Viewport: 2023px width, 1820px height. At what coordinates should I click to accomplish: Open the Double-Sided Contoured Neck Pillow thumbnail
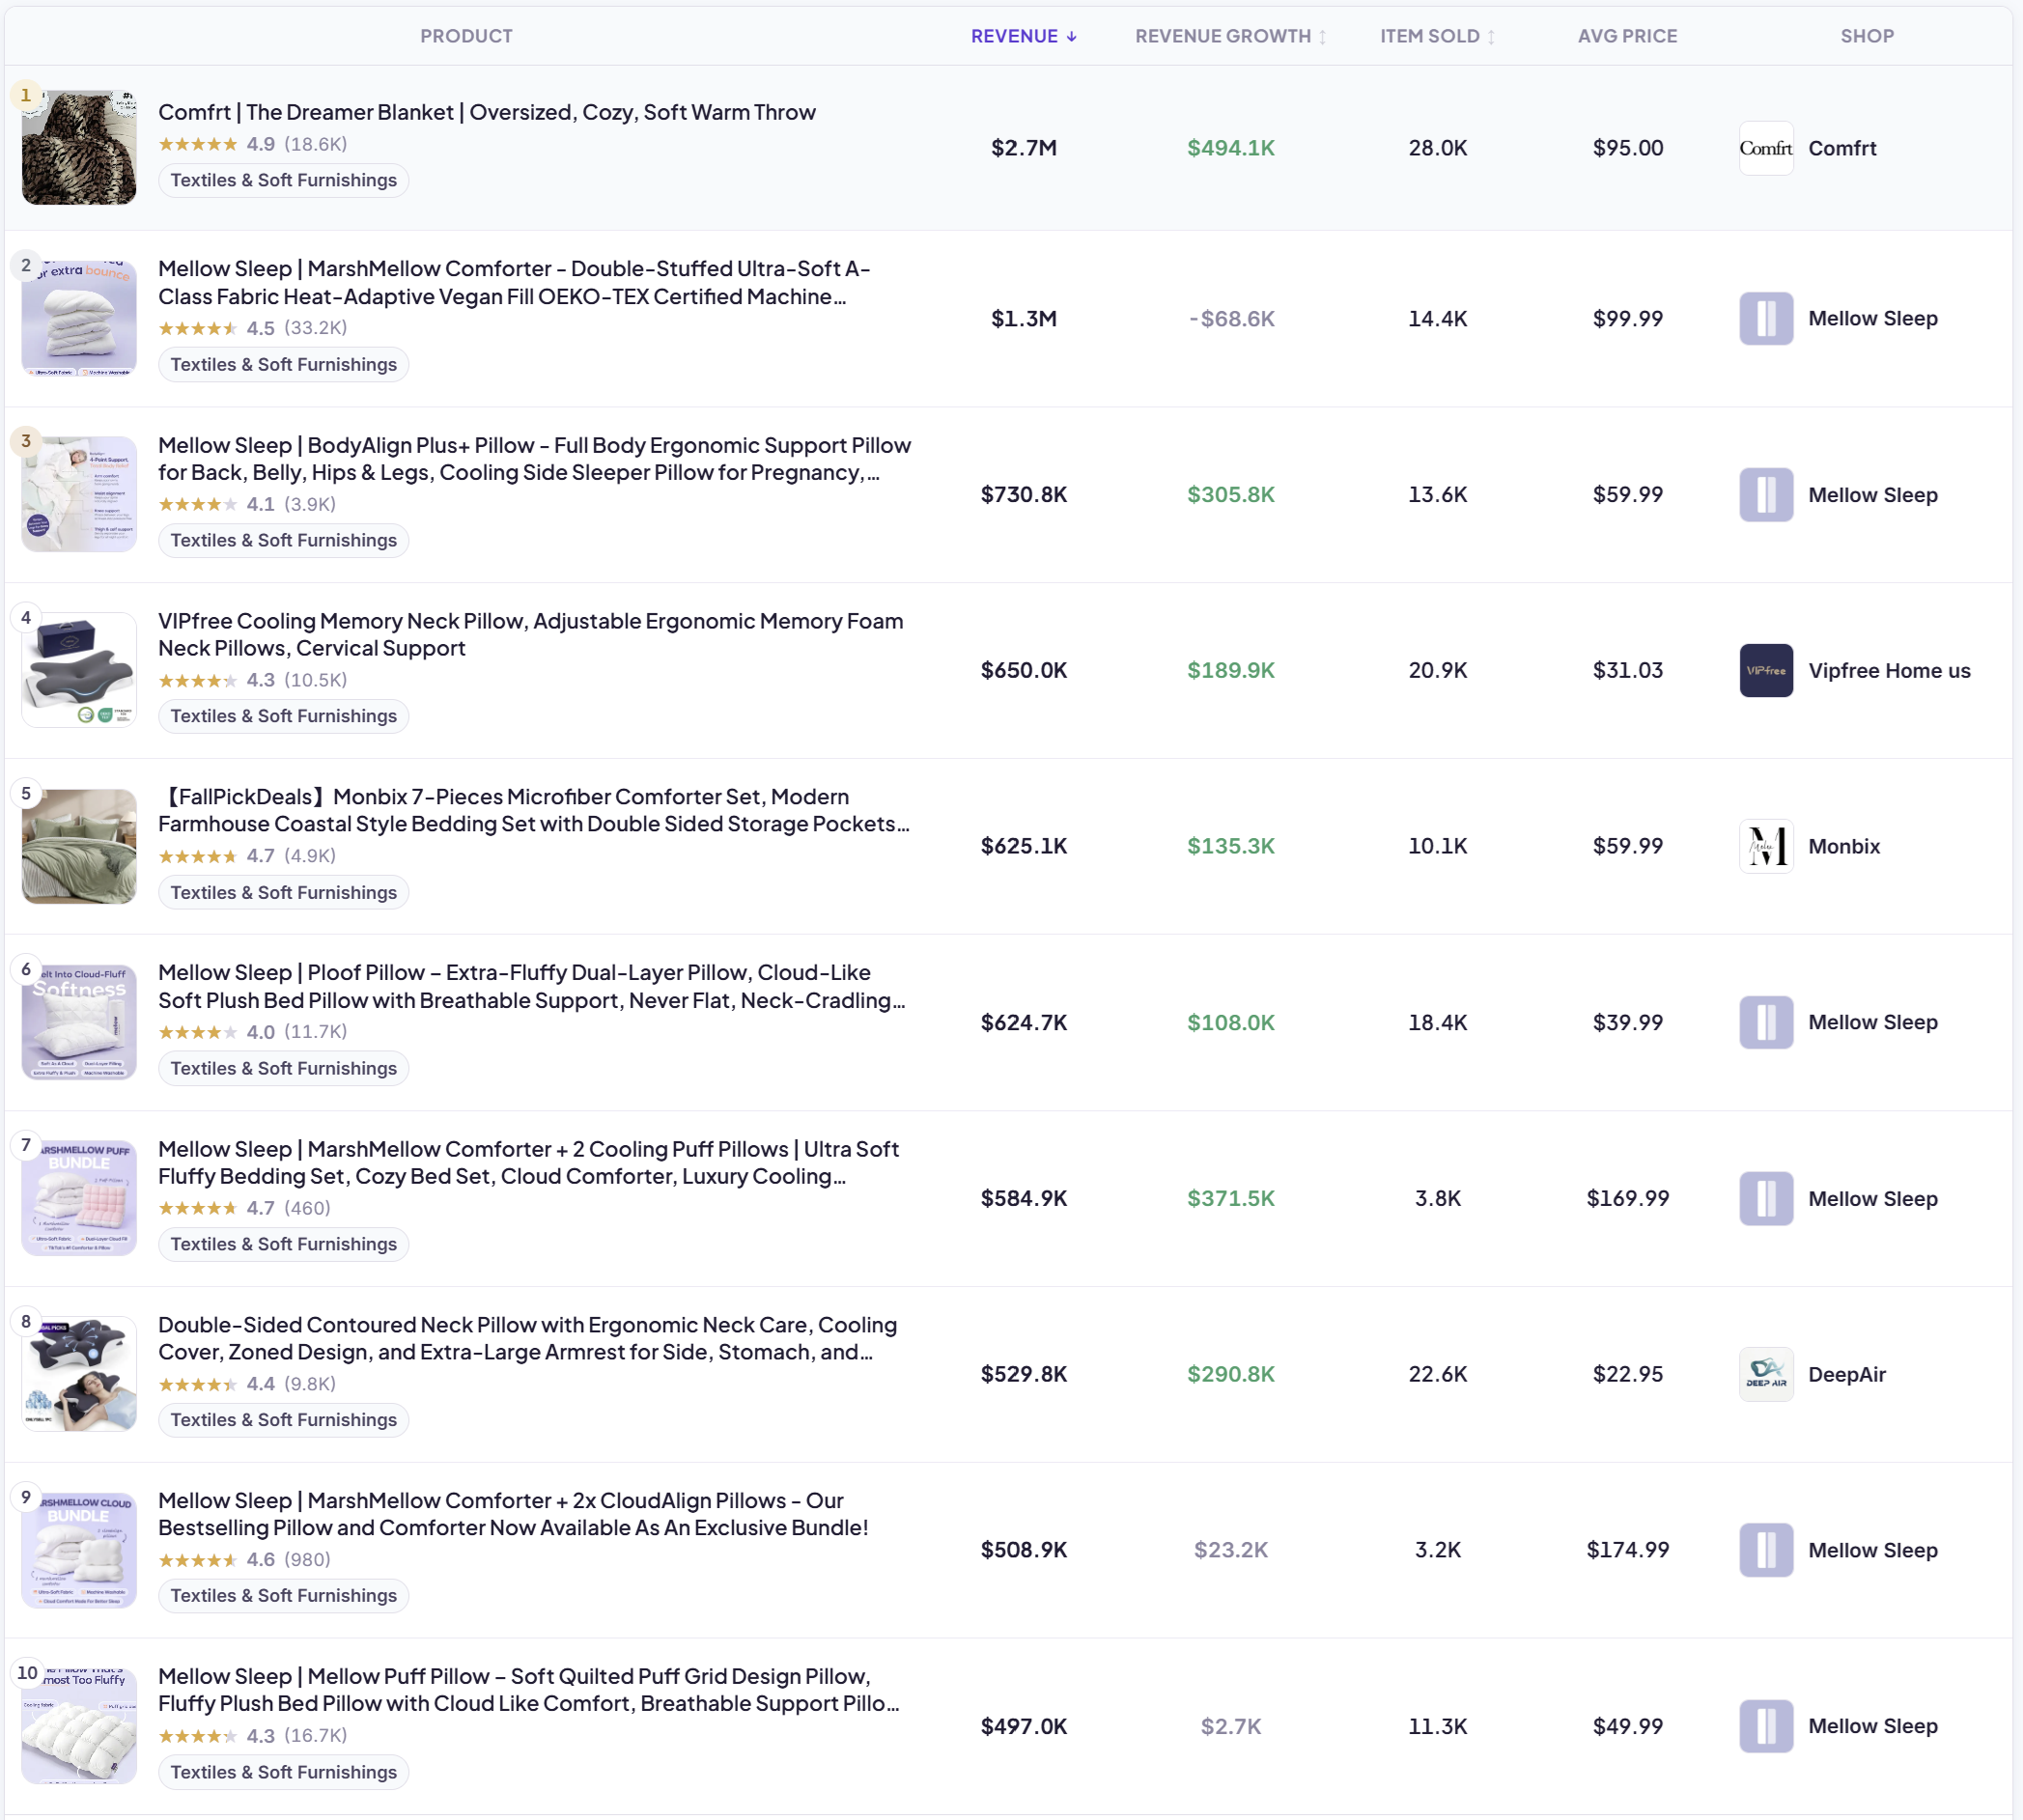point(79,1374)
